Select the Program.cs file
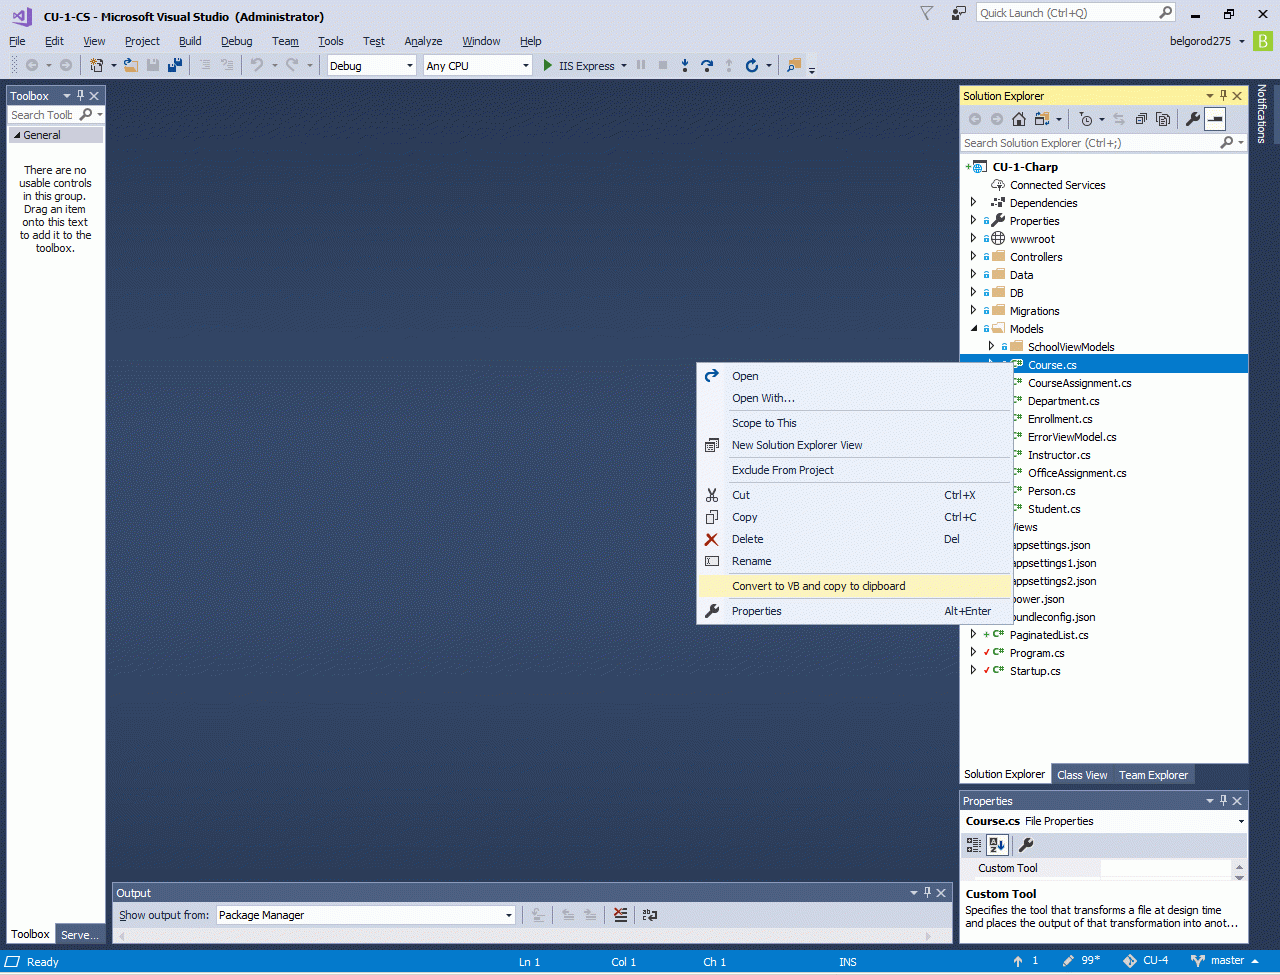 point(1037,653)
